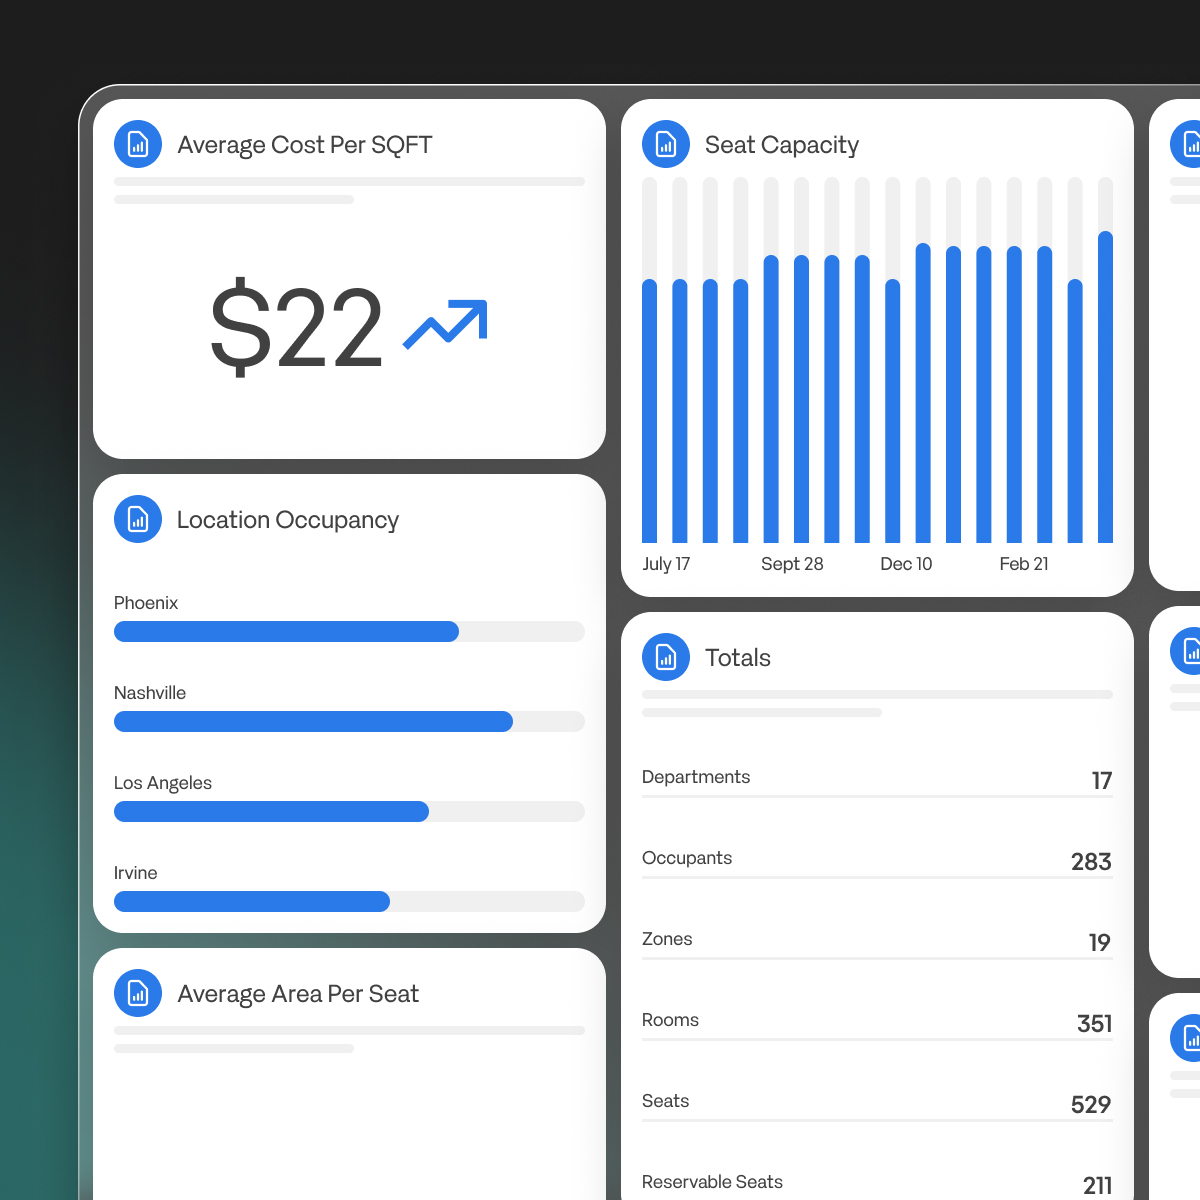1200x1200 pixels.
Task: Click the Sept 28 axis label
Action: [x=792, y=564]
